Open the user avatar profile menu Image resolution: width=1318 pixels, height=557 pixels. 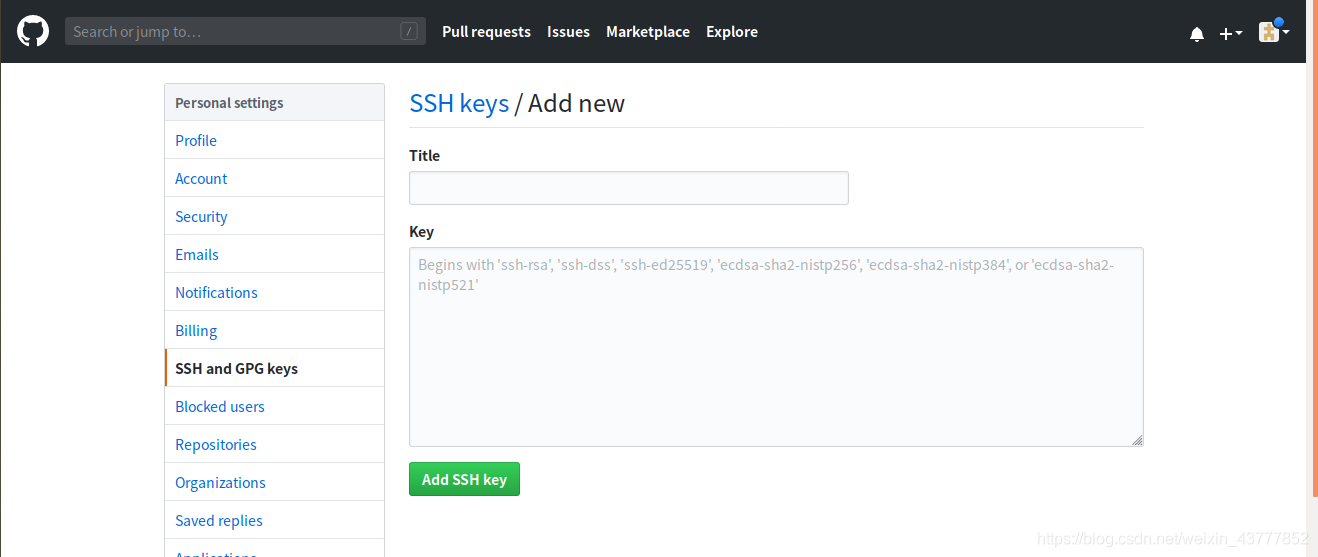[x=1273, y=31]
